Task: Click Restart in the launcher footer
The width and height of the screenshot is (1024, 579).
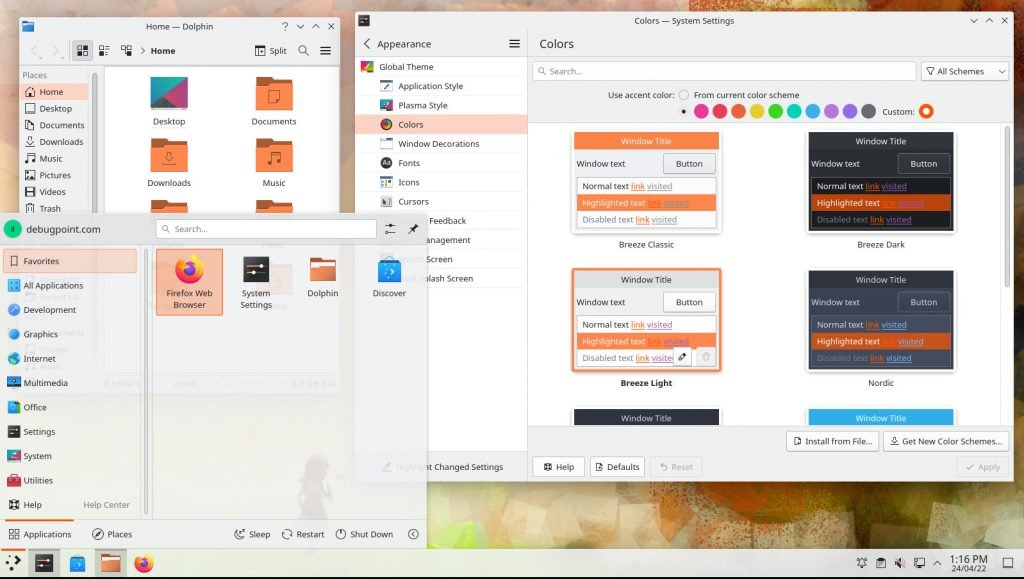Action: [x=303, y=534]
